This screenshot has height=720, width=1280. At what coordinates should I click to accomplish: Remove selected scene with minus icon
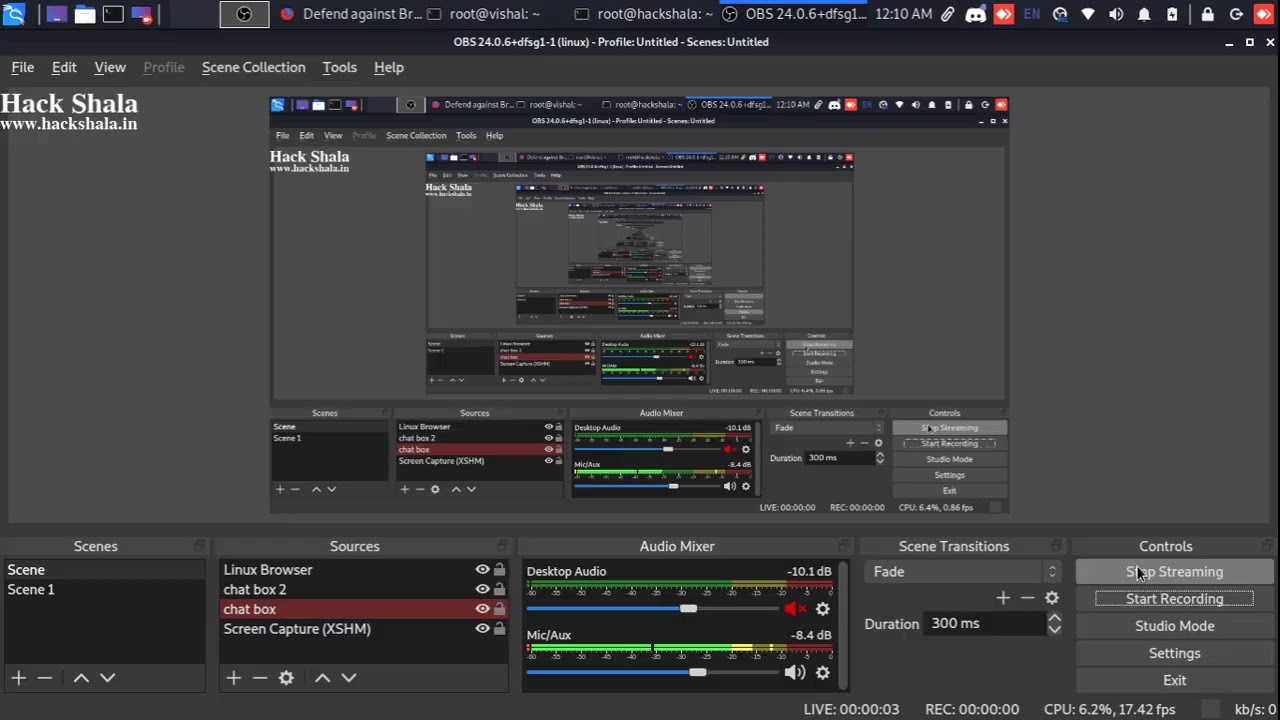pos(44,678)
